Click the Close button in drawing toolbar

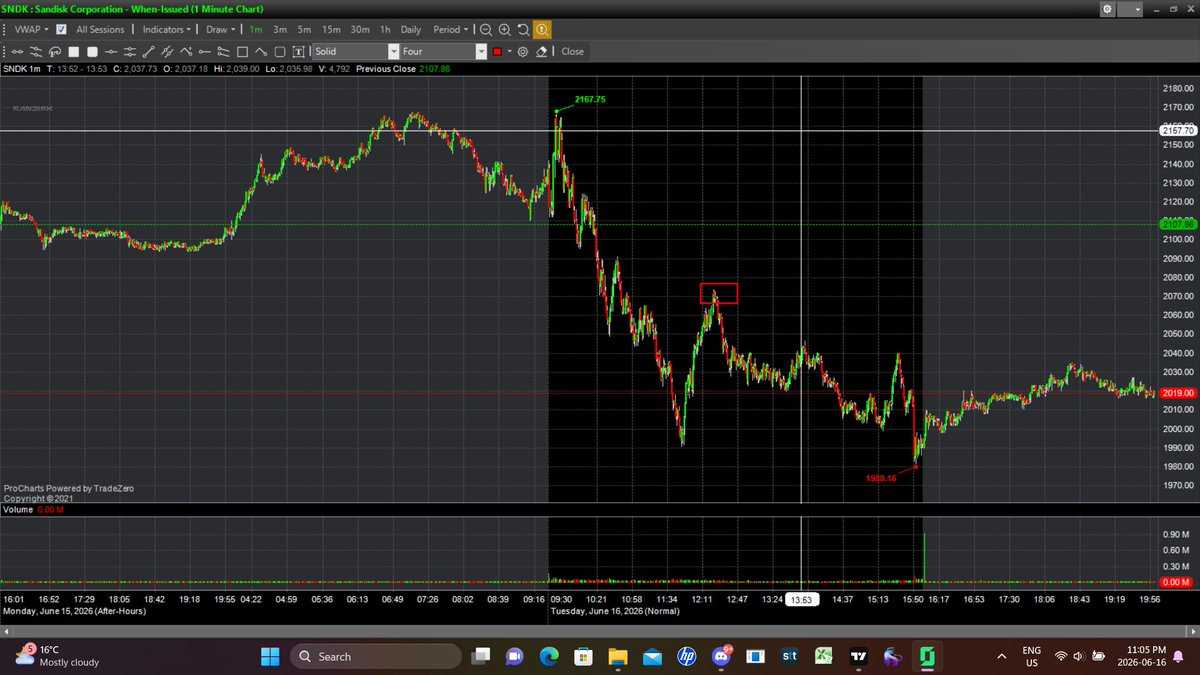coord(572,51)
